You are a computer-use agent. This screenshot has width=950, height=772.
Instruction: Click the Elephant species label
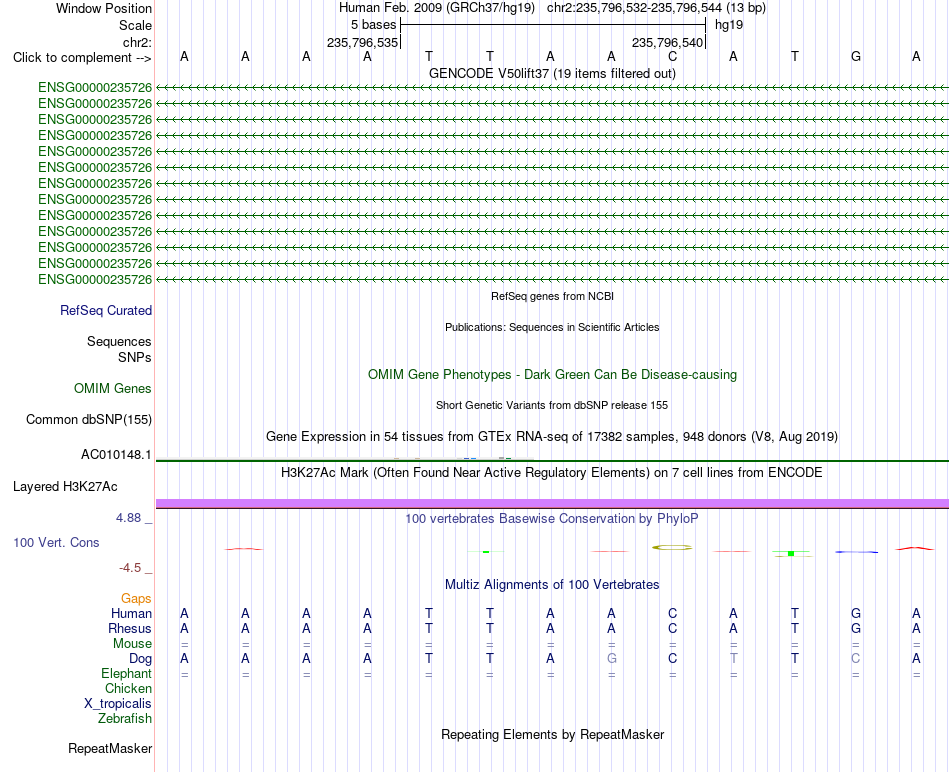click(126, 673)
